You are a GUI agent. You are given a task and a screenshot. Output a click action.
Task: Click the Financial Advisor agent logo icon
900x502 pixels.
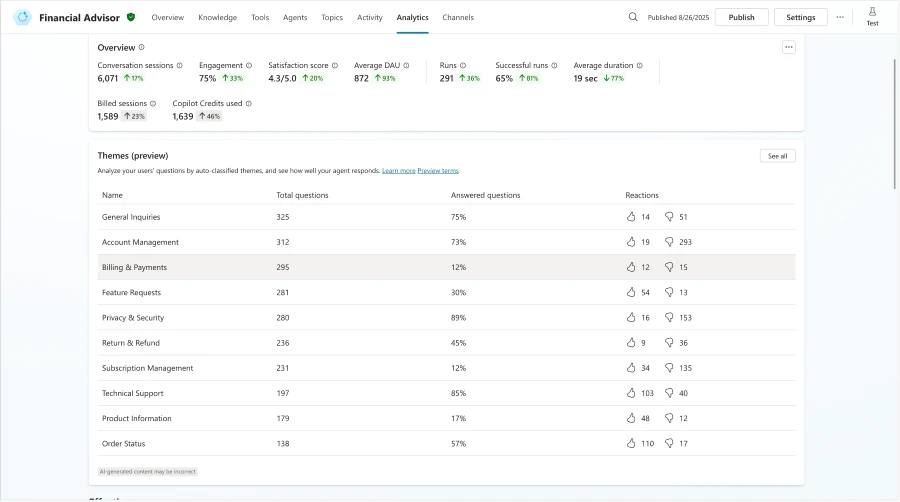pos(22,17)
